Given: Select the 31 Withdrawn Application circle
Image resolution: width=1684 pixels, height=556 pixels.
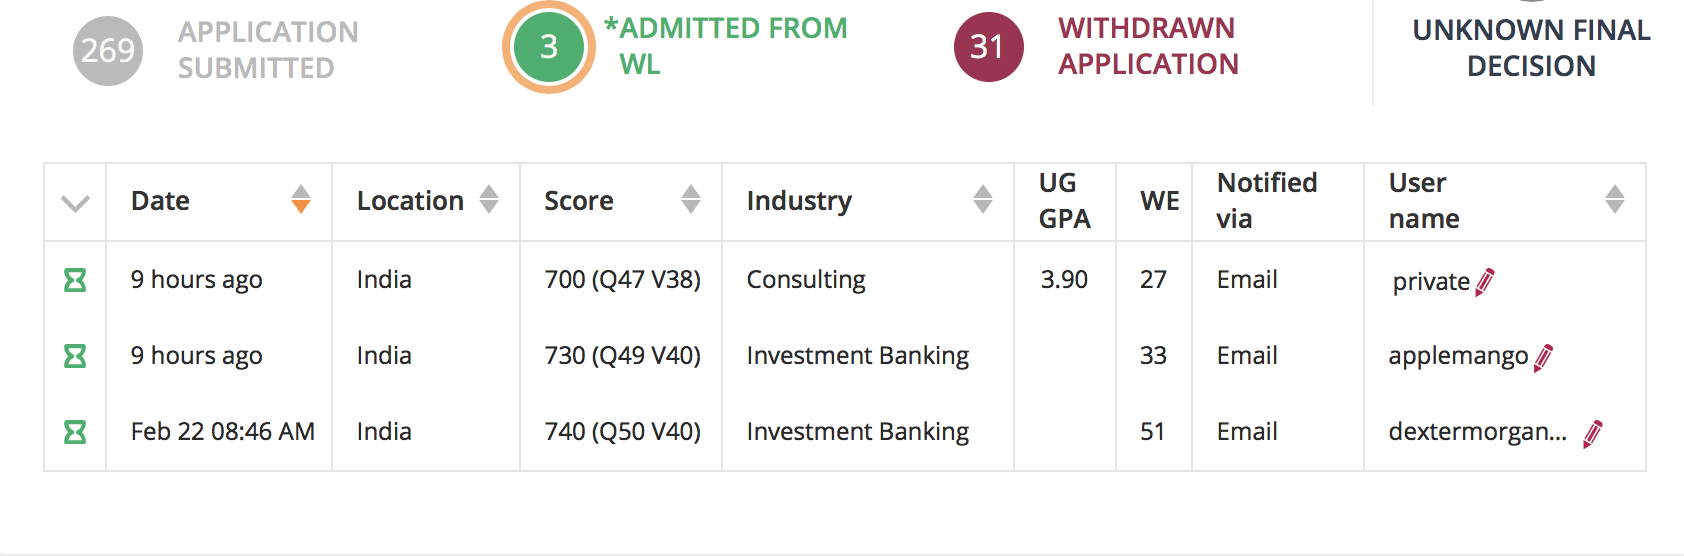Looking at the screenshot, I should pyautogui.click(x=988, y=47).
